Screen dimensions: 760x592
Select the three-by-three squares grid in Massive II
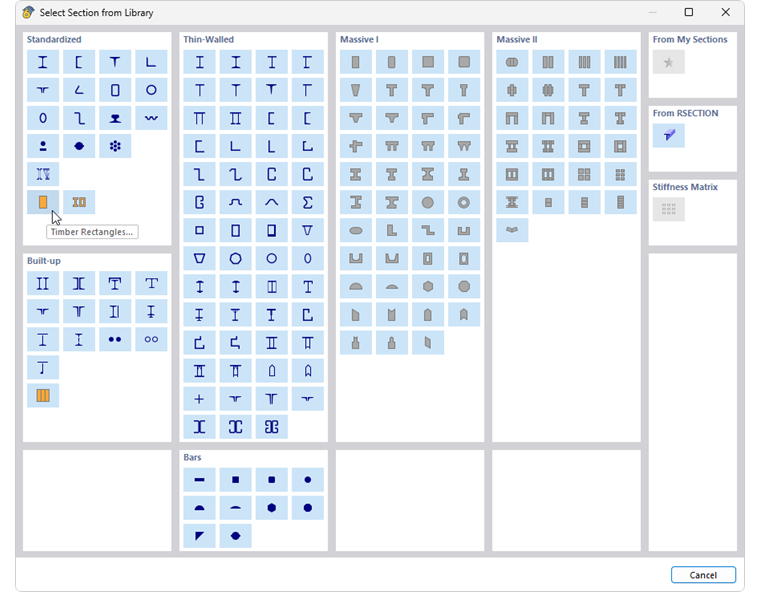(x=620, y=174)
